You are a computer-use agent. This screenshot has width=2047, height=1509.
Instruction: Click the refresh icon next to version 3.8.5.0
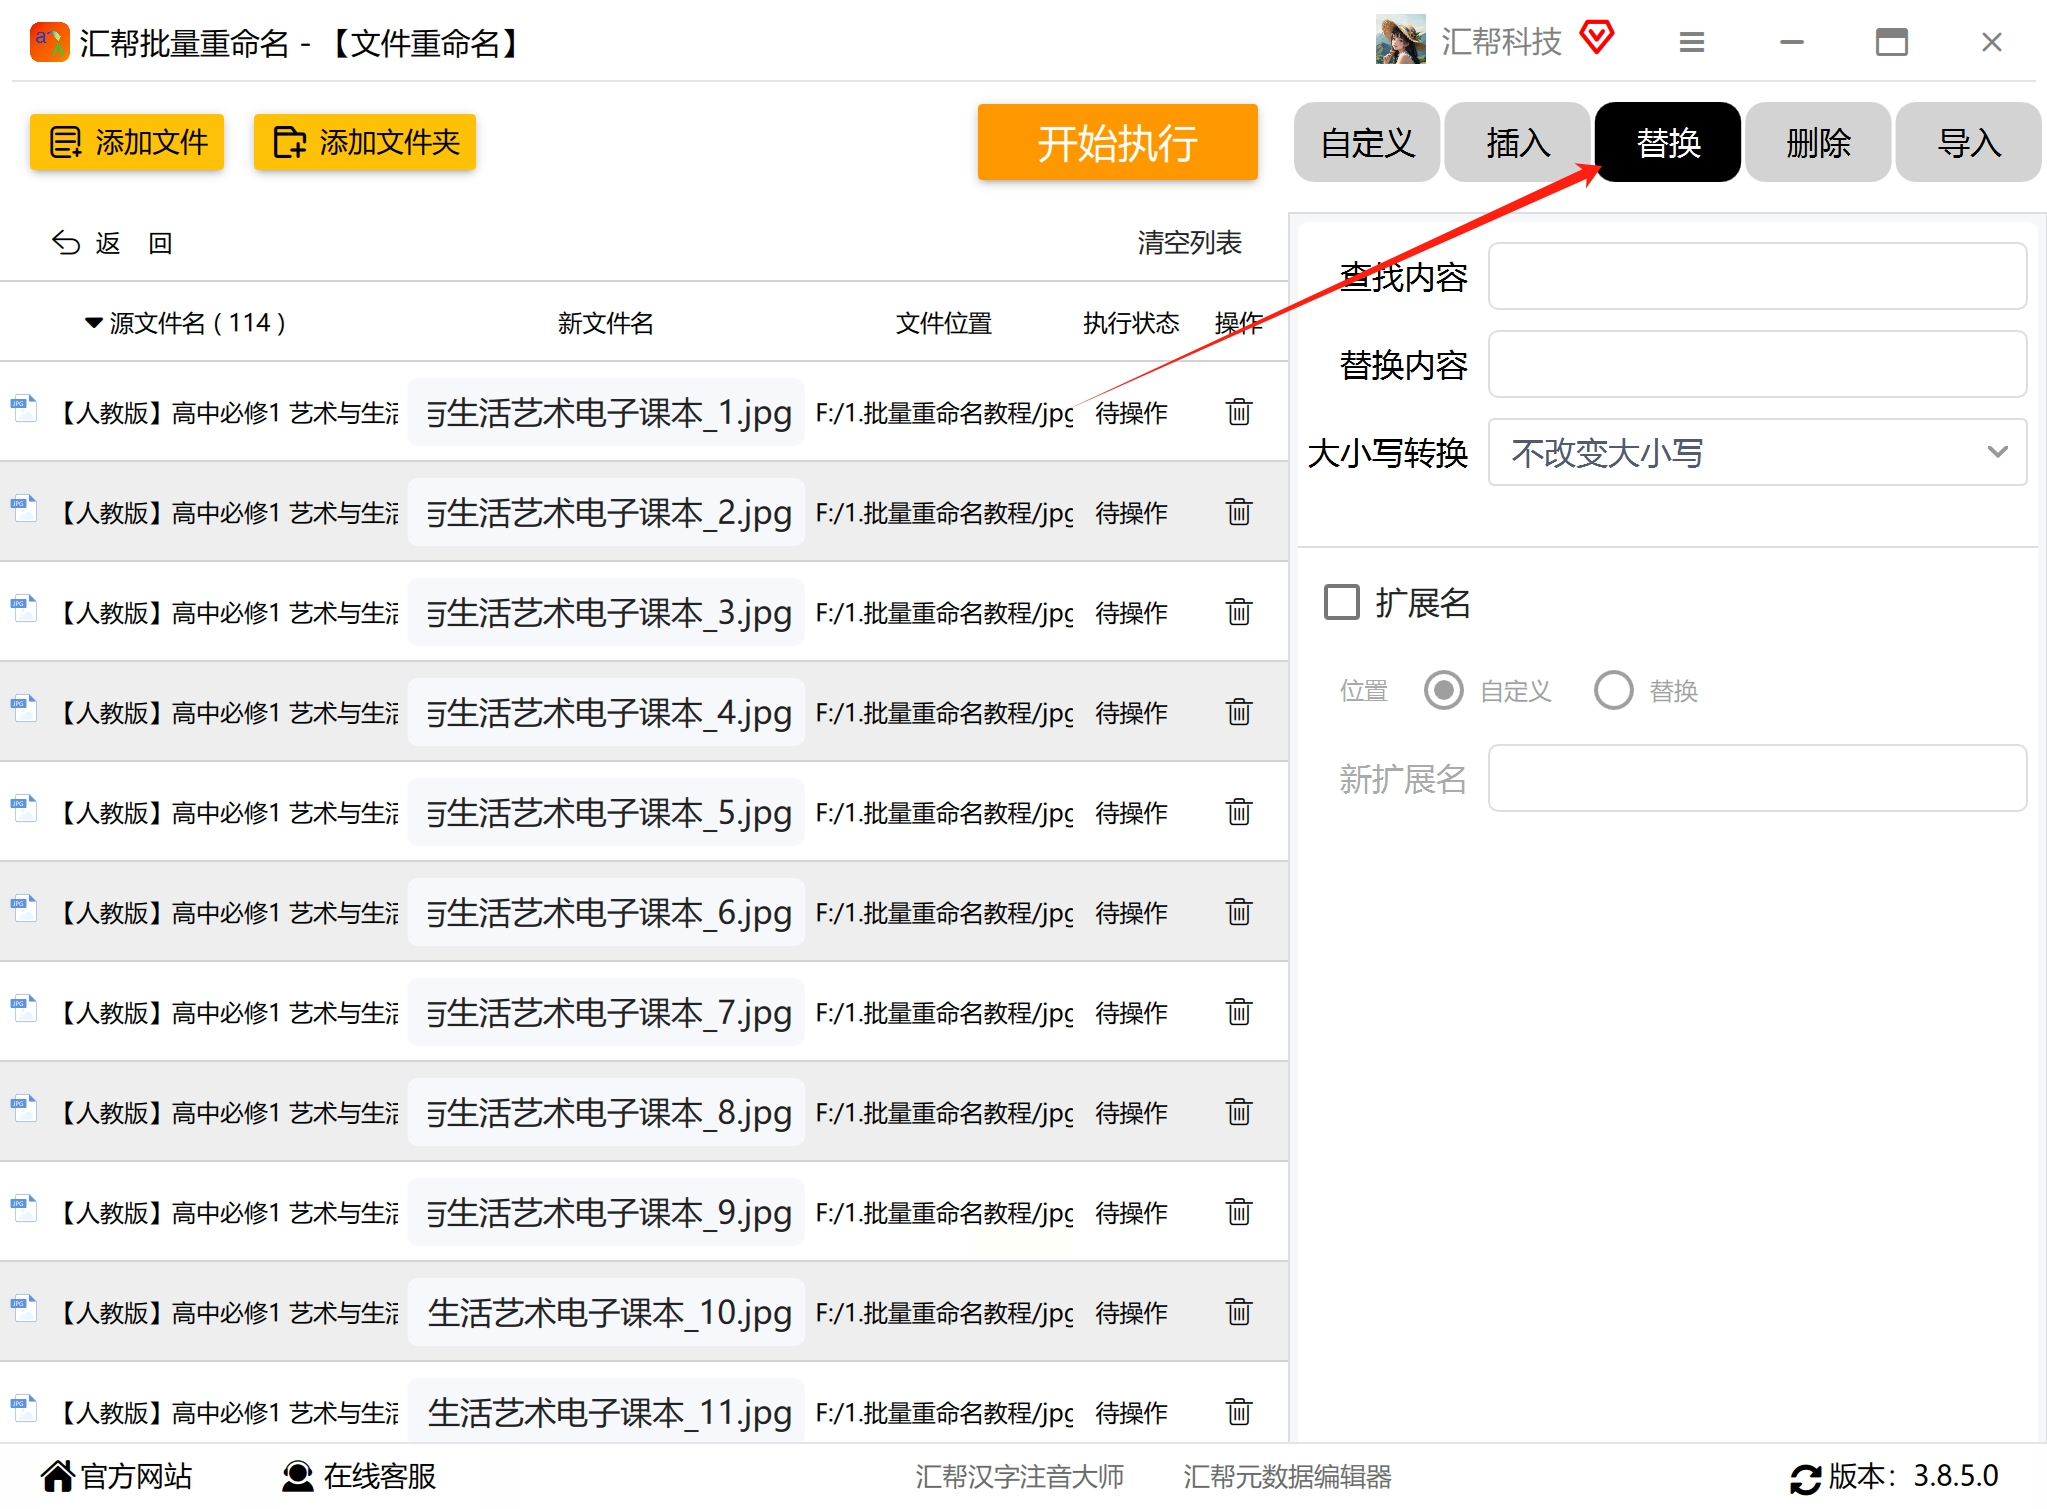point(1805,1478)
